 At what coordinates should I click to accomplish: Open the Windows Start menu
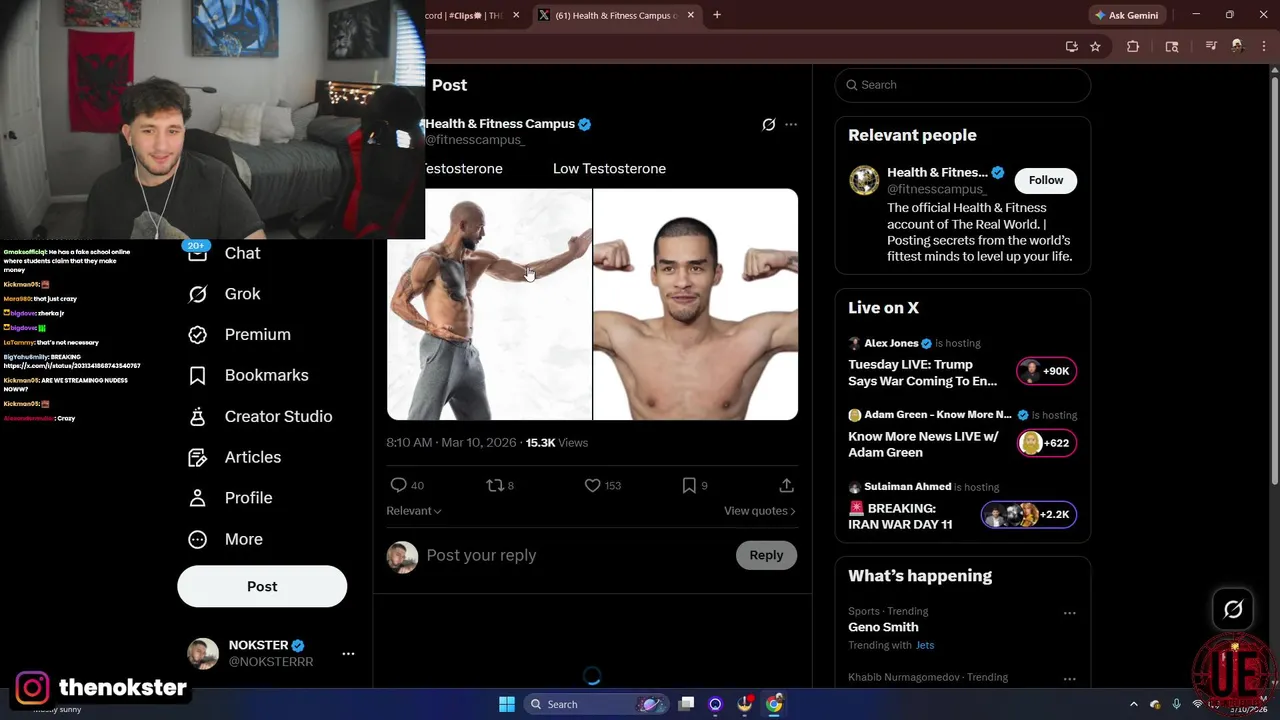507,704
